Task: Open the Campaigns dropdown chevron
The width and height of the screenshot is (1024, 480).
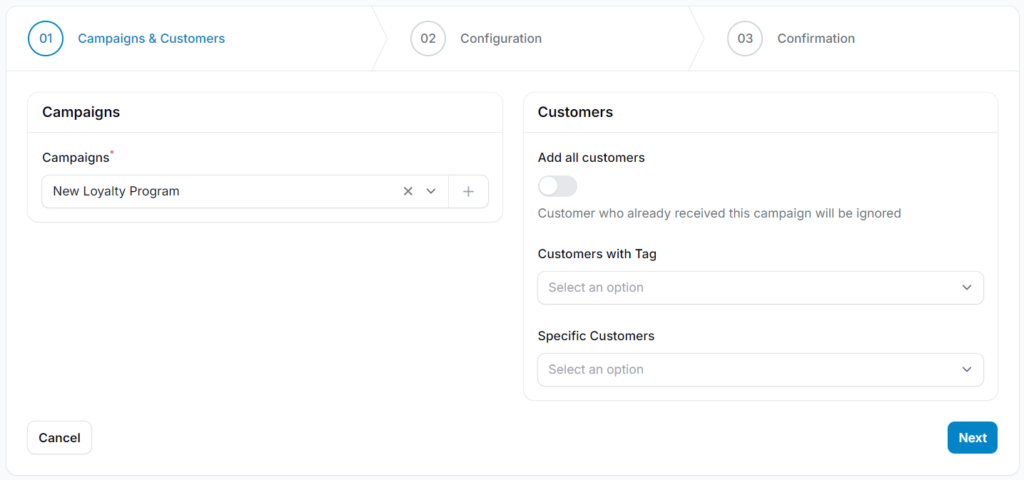Action: (x=430, y=191)
